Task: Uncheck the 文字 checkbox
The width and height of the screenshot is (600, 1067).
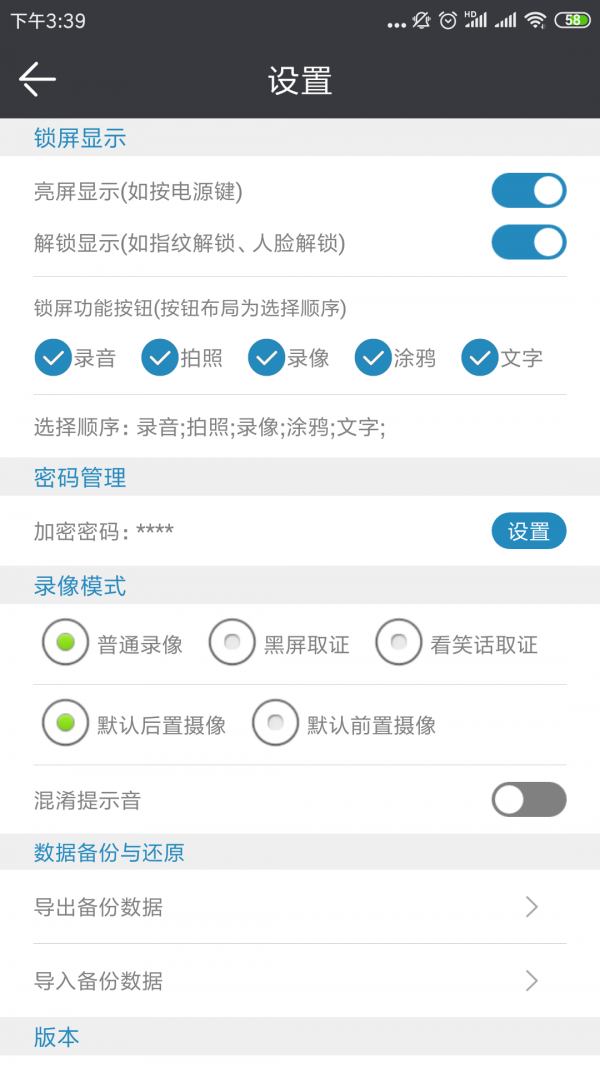Action: [x=478, y=357]
